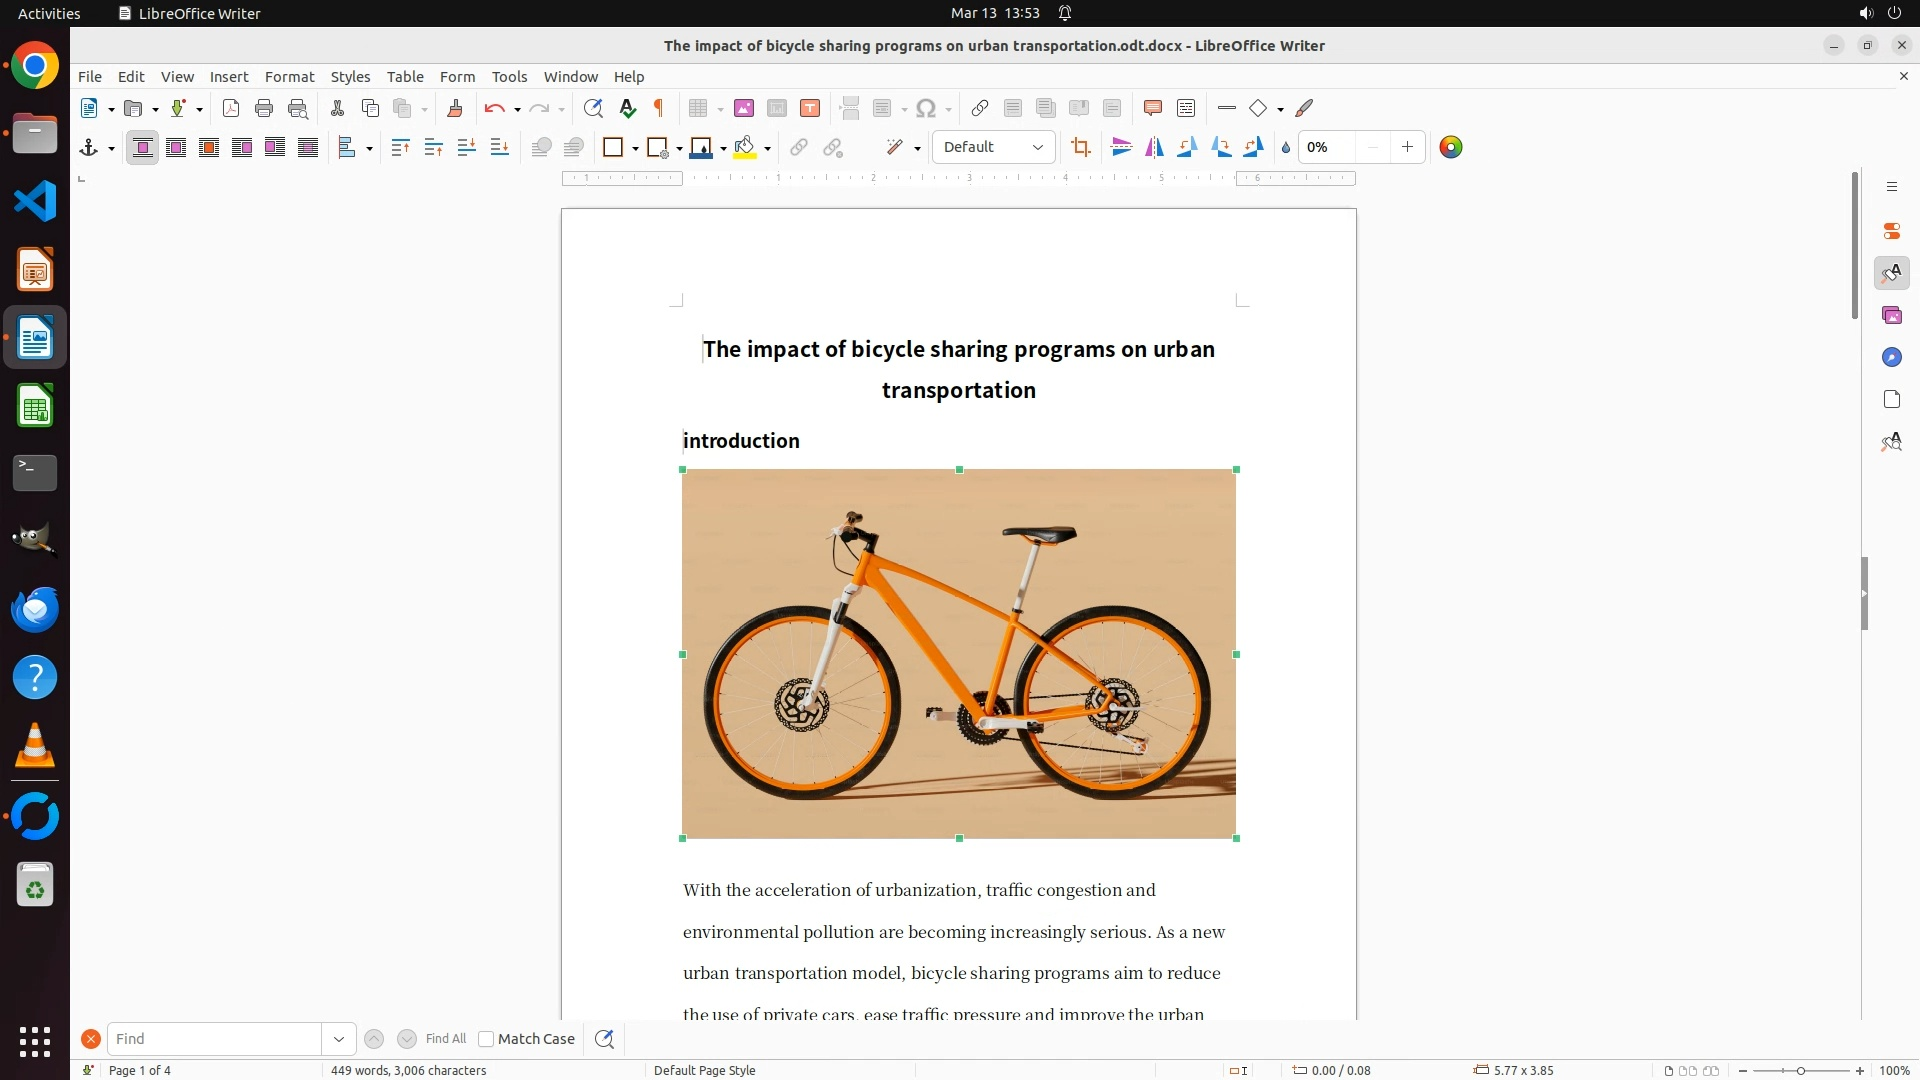Click the Crop image tool
Image resolution: width=1920 pixels, height=1080 pixels.
pyautogui.click(x=1080, y=148)
